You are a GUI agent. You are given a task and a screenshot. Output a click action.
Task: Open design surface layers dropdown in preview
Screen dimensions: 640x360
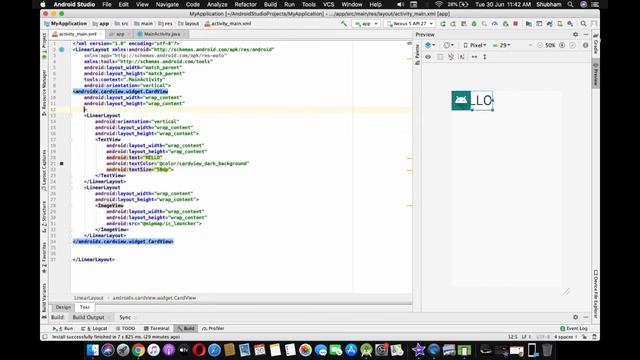(x=430, y=45)
